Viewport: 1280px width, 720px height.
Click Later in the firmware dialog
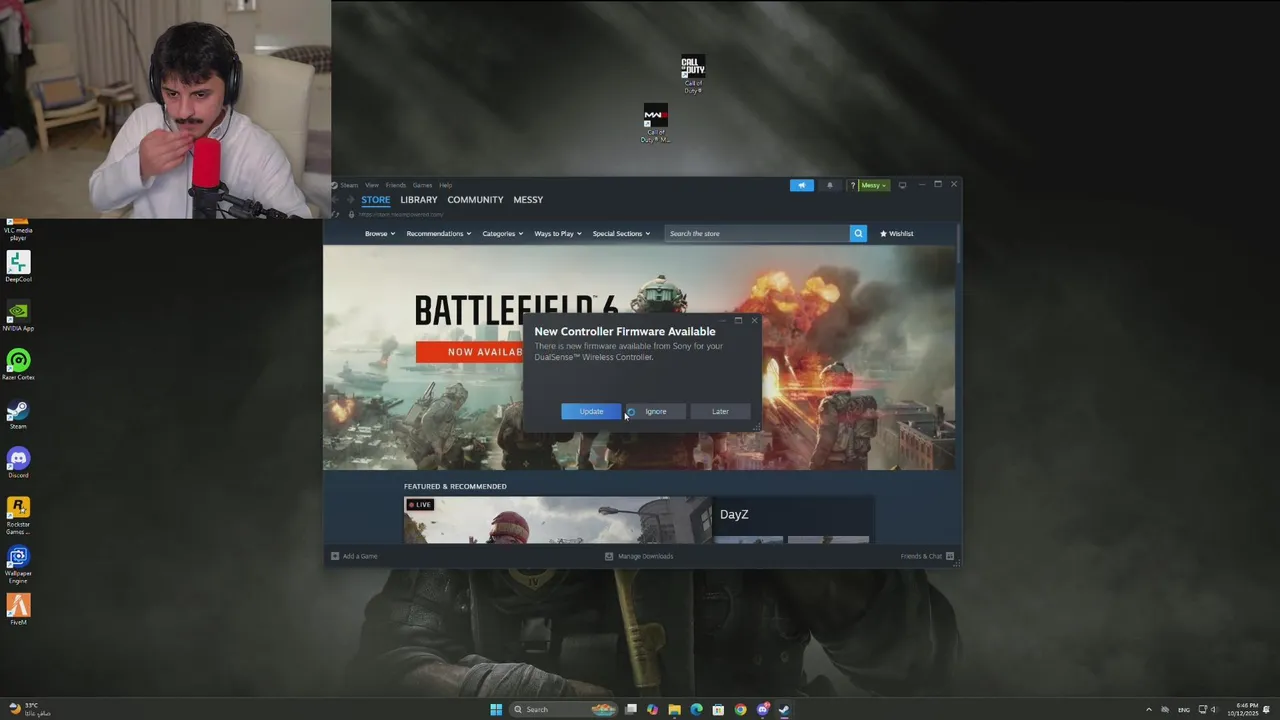coord(720,411)
